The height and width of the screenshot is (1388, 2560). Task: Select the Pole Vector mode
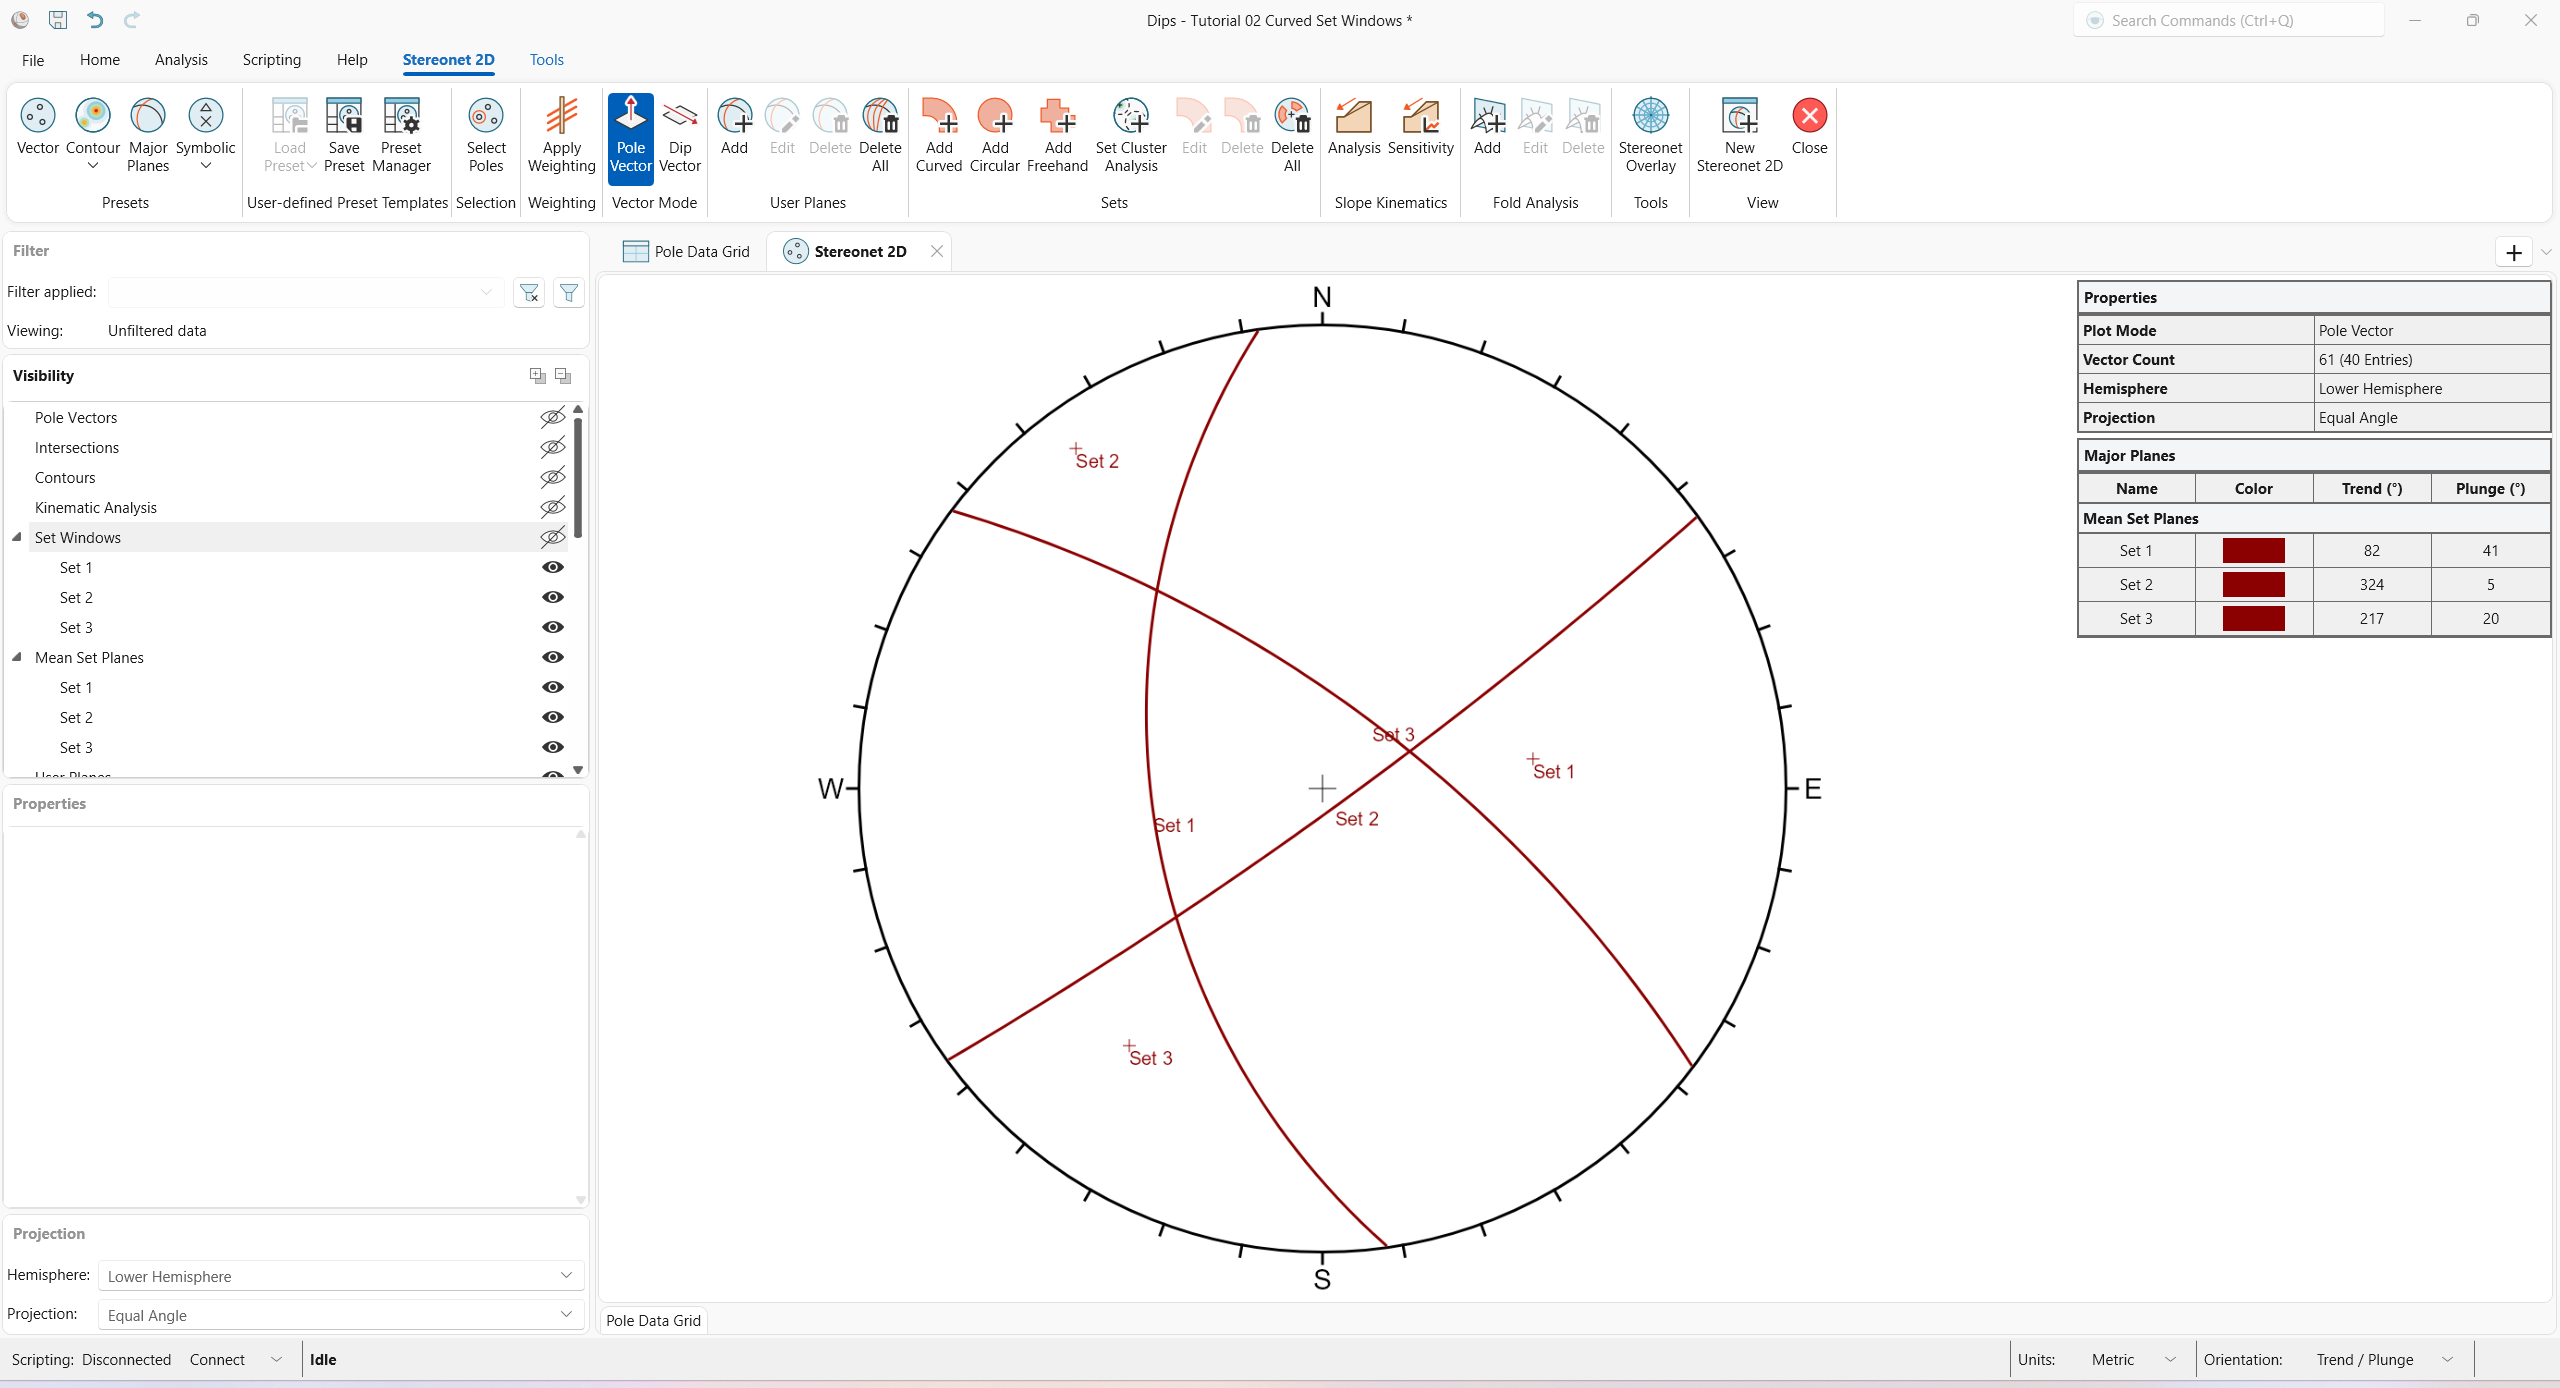coord(630,135)
